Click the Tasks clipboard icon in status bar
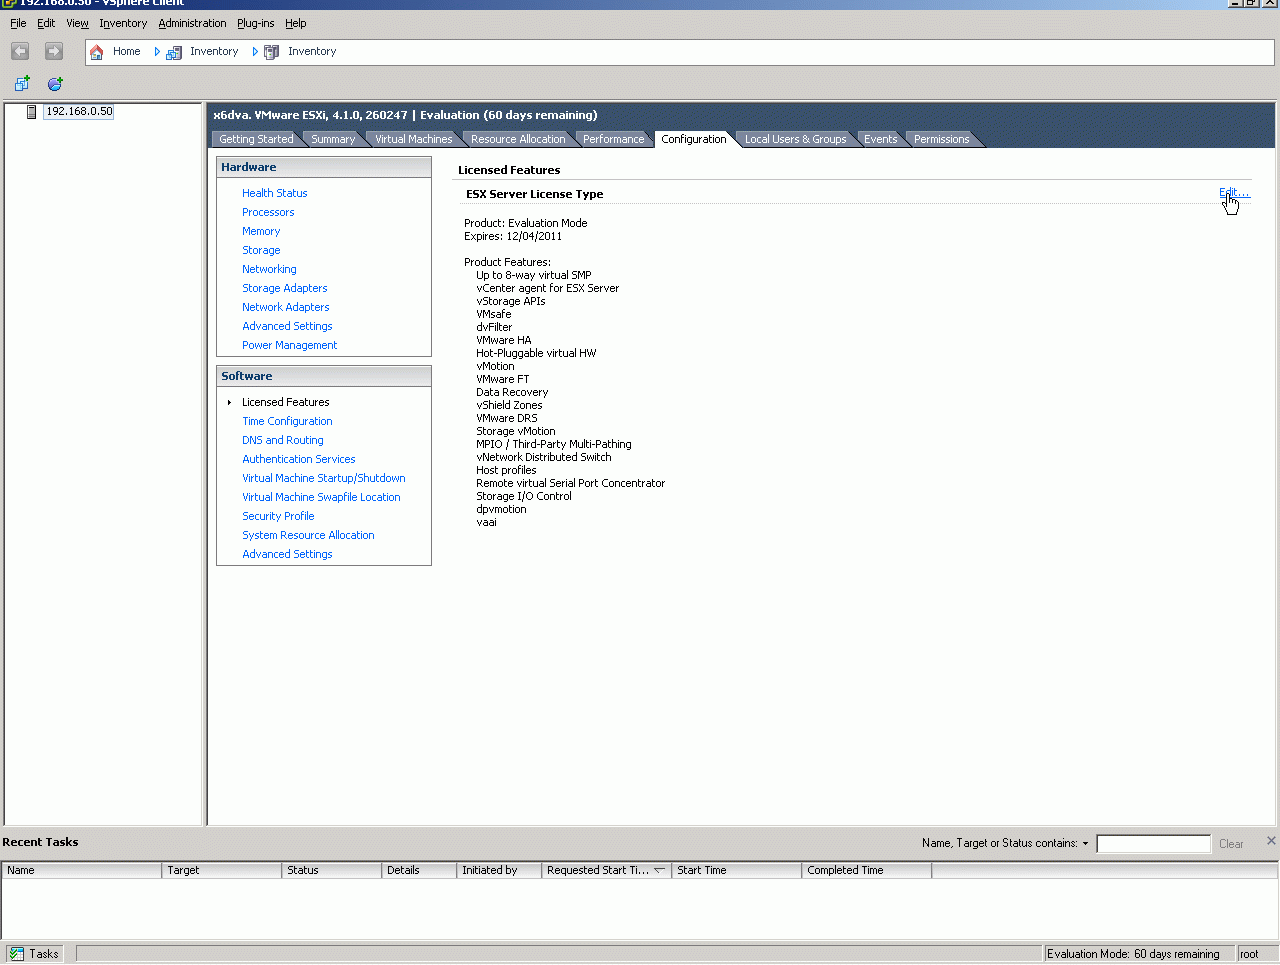Viewport: 1280px width, 965px height. point(17,954)
